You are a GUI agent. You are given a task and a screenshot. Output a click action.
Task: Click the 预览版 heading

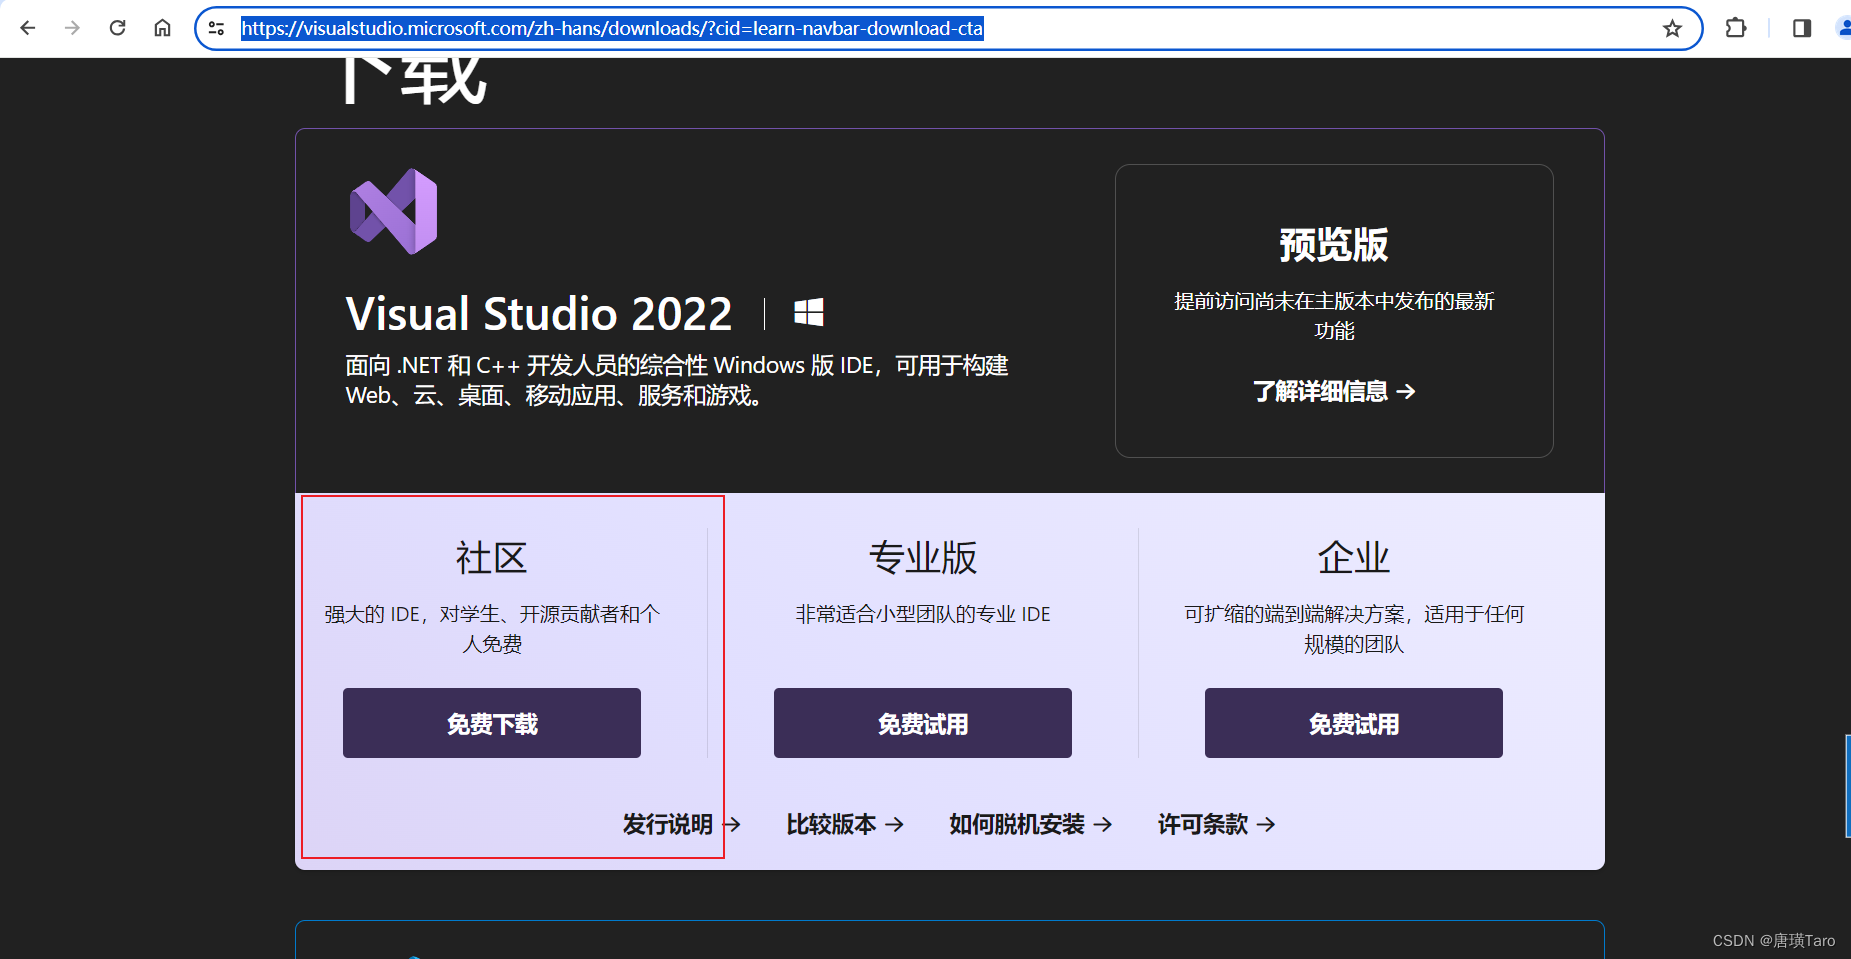point(1334,245)
